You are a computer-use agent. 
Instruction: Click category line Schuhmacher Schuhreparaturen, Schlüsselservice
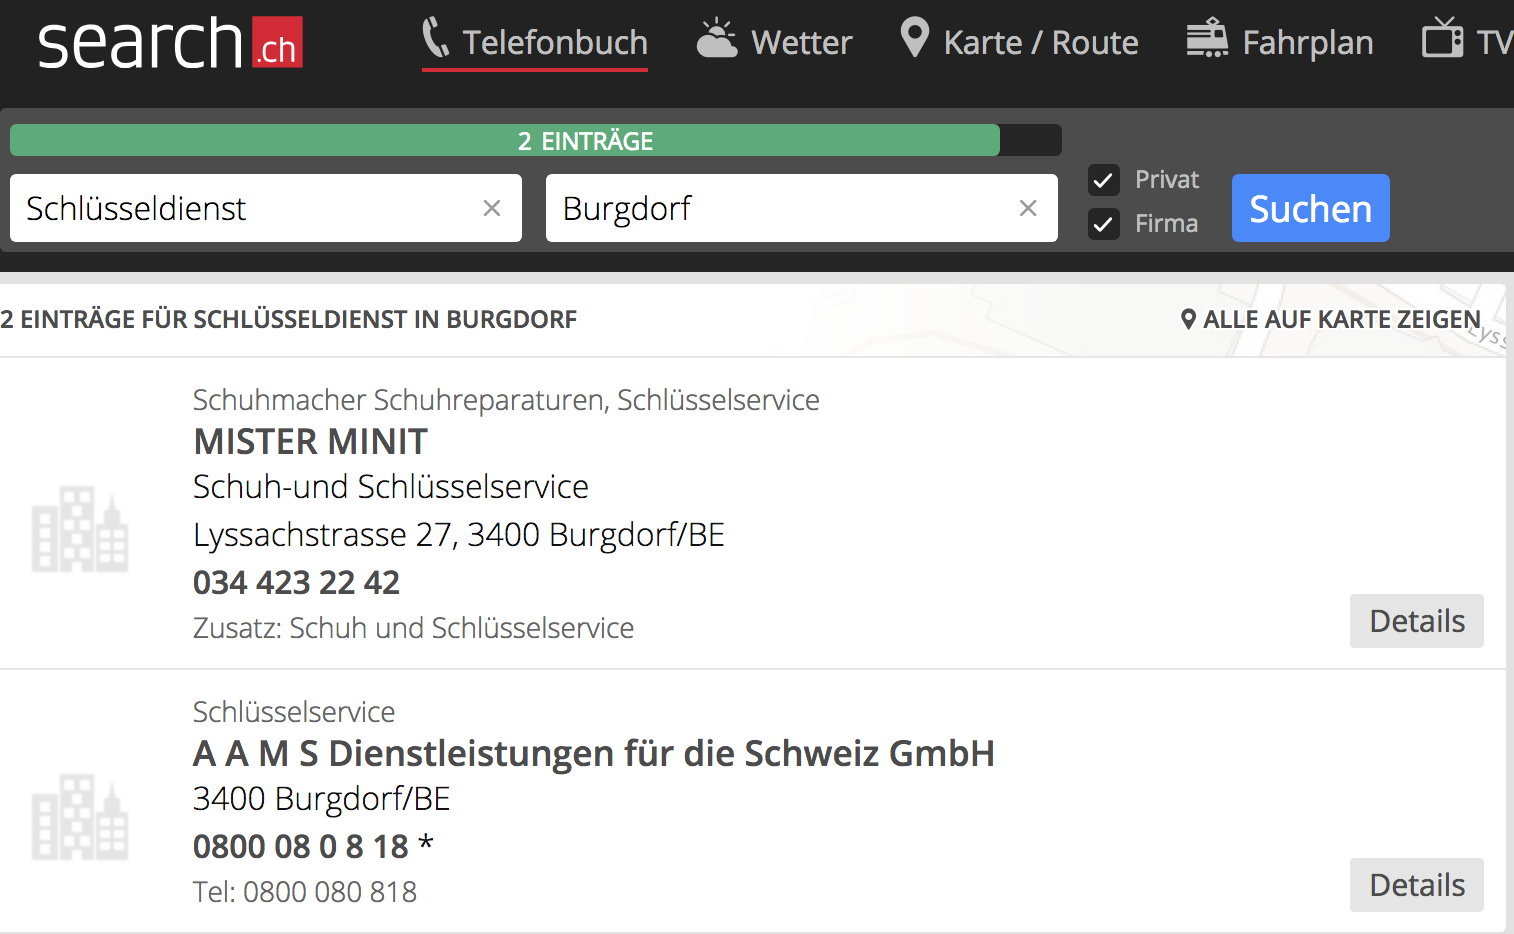(506, 400)
